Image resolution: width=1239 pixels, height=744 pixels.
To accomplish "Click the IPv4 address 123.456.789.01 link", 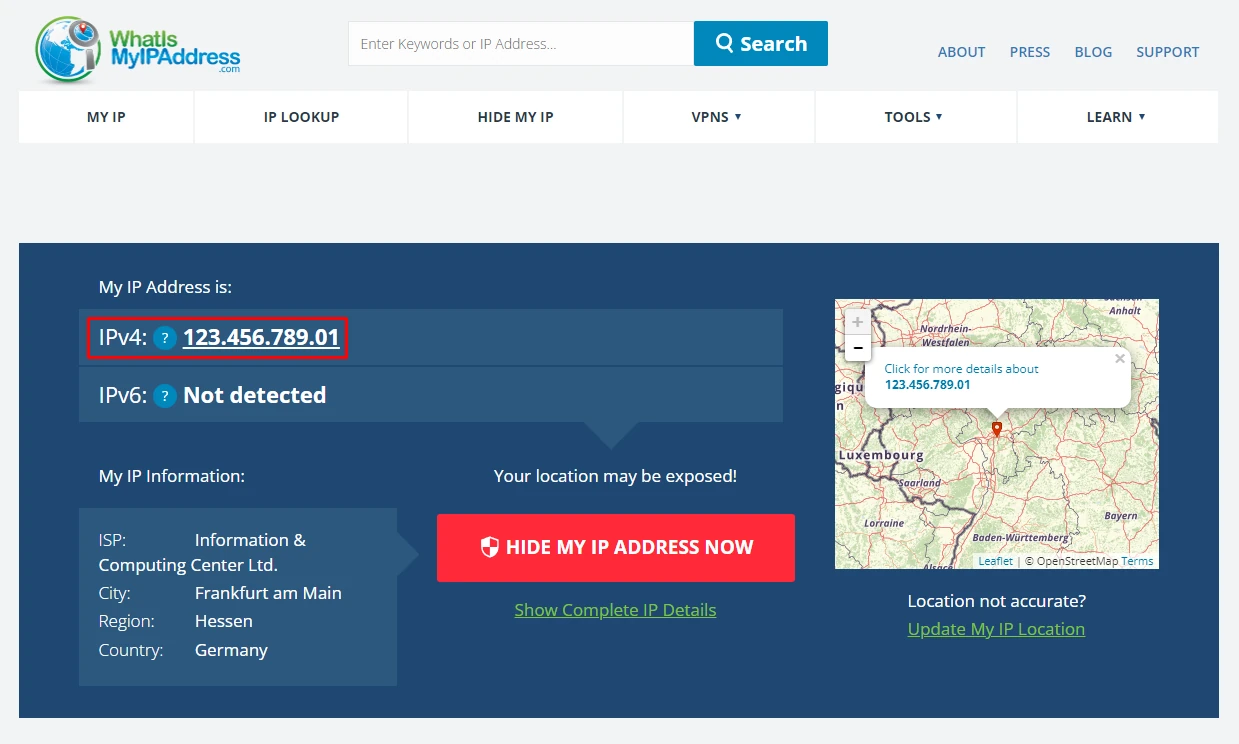I will [261, 338].
